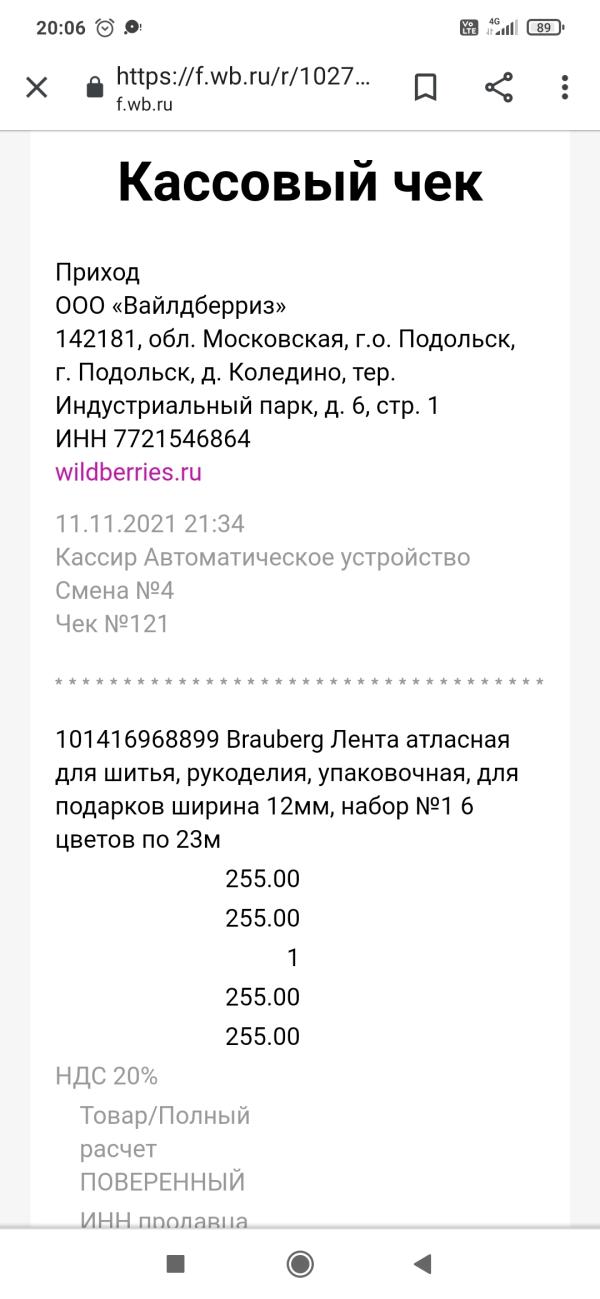Tap the Чек №121 line
Image resolution: width=600 pixels, height=1299 pixels.
coord(112,624)
